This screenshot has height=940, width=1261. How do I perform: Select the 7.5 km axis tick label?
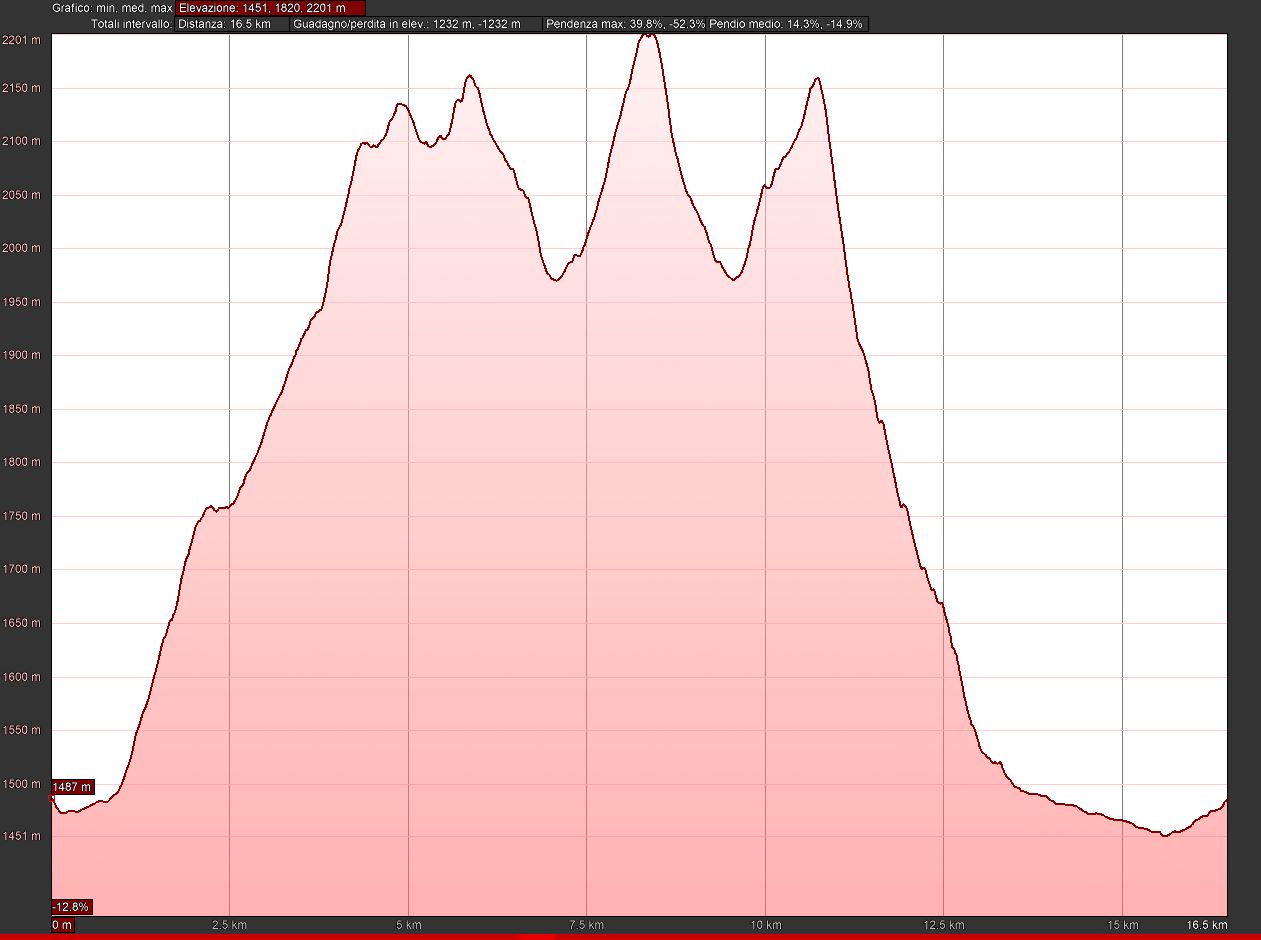[x=586, y=925]
